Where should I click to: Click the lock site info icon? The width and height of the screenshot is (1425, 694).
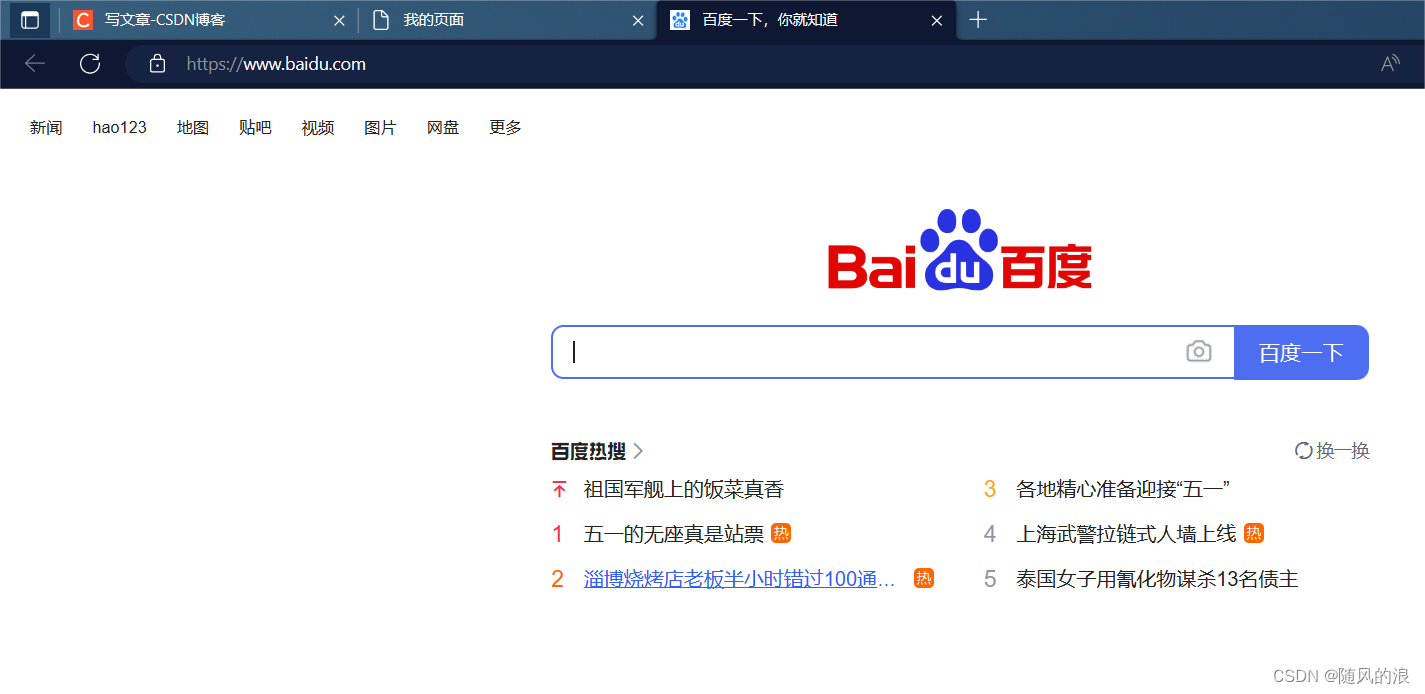coord(157,64)
